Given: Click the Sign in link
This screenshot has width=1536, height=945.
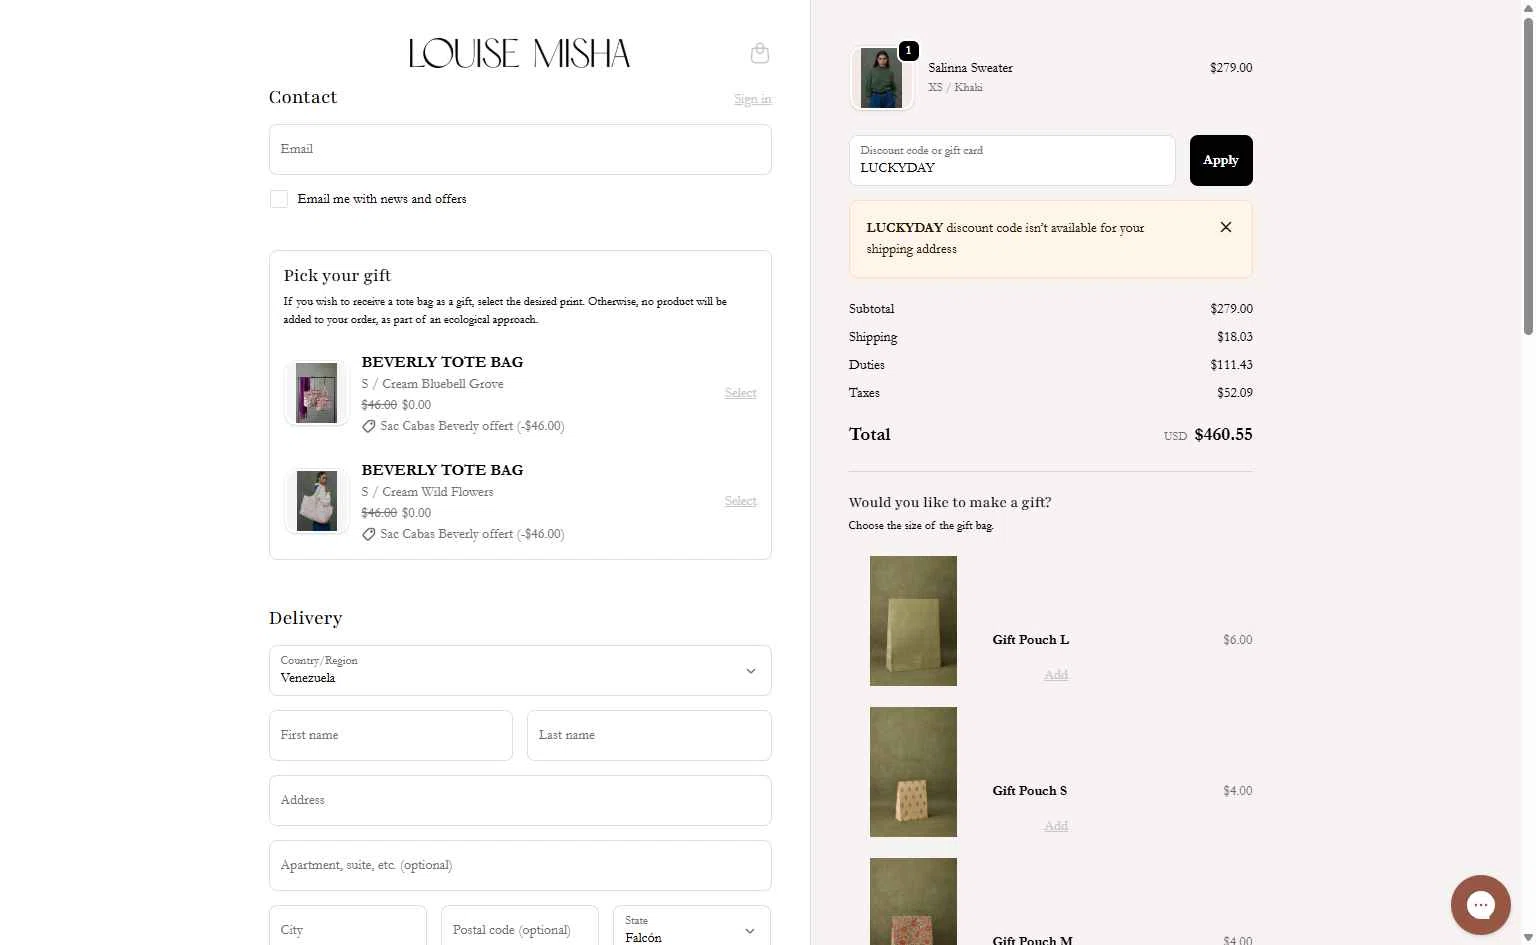Looking at the screenshot, I should tap(752, 99).
